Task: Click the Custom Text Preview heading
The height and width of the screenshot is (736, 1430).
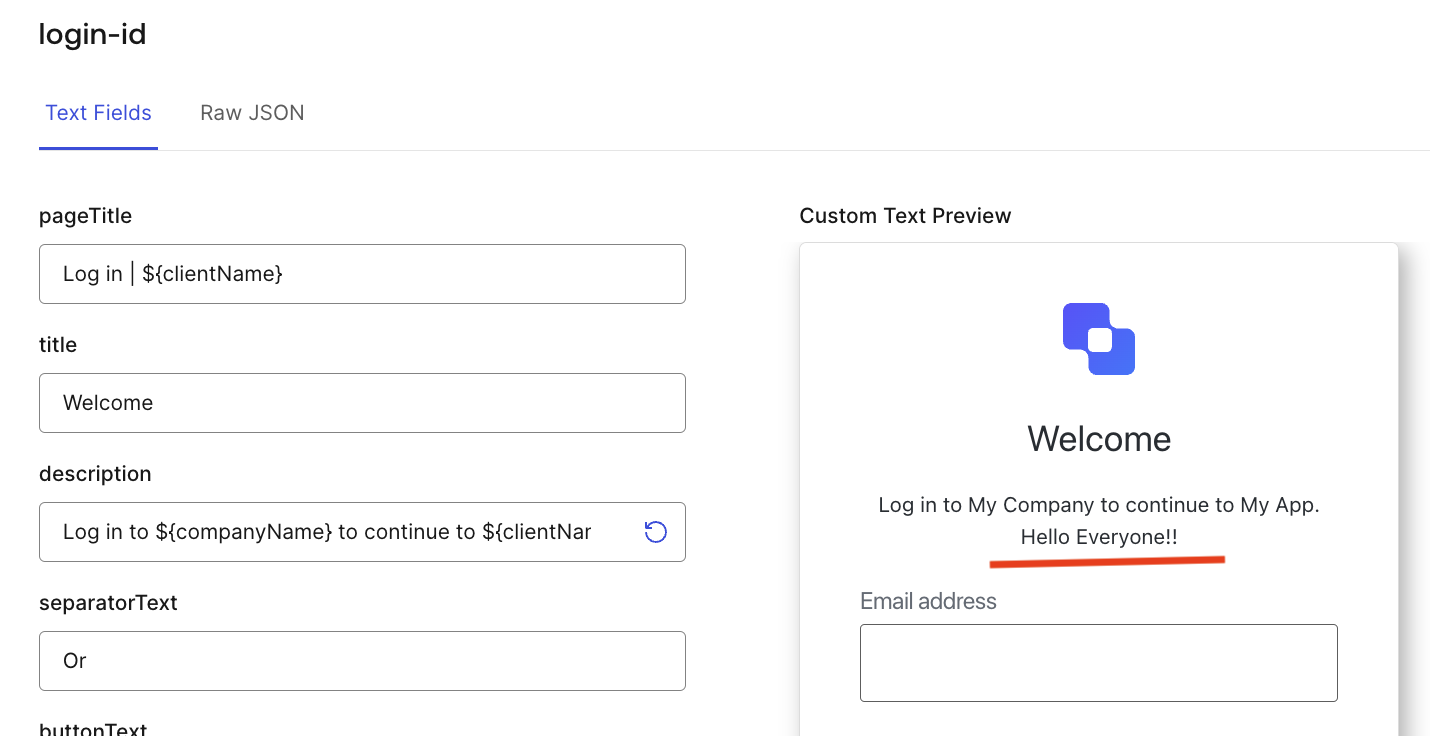Action: [905, 216]
